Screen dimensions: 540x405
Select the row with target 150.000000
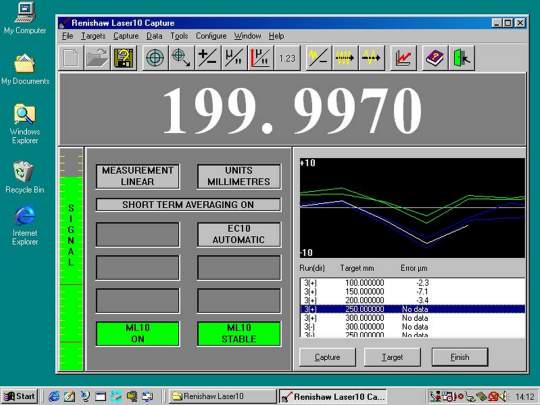tap(412, 292)
